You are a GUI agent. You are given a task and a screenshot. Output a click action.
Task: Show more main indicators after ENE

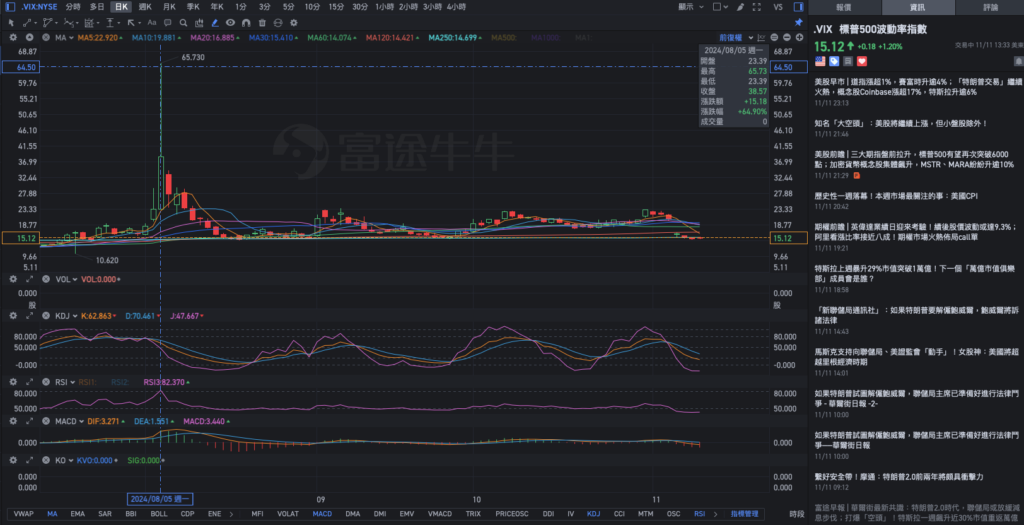pyautogui.click(x=231, y=514)
